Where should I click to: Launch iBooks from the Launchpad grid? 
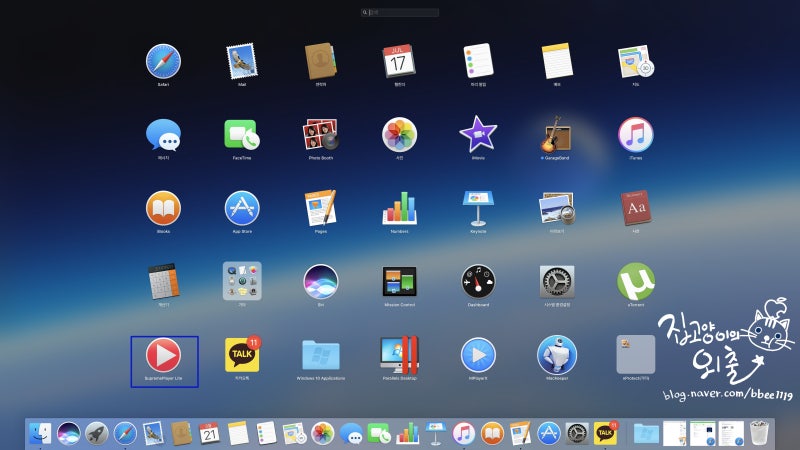tap(163, 208)
